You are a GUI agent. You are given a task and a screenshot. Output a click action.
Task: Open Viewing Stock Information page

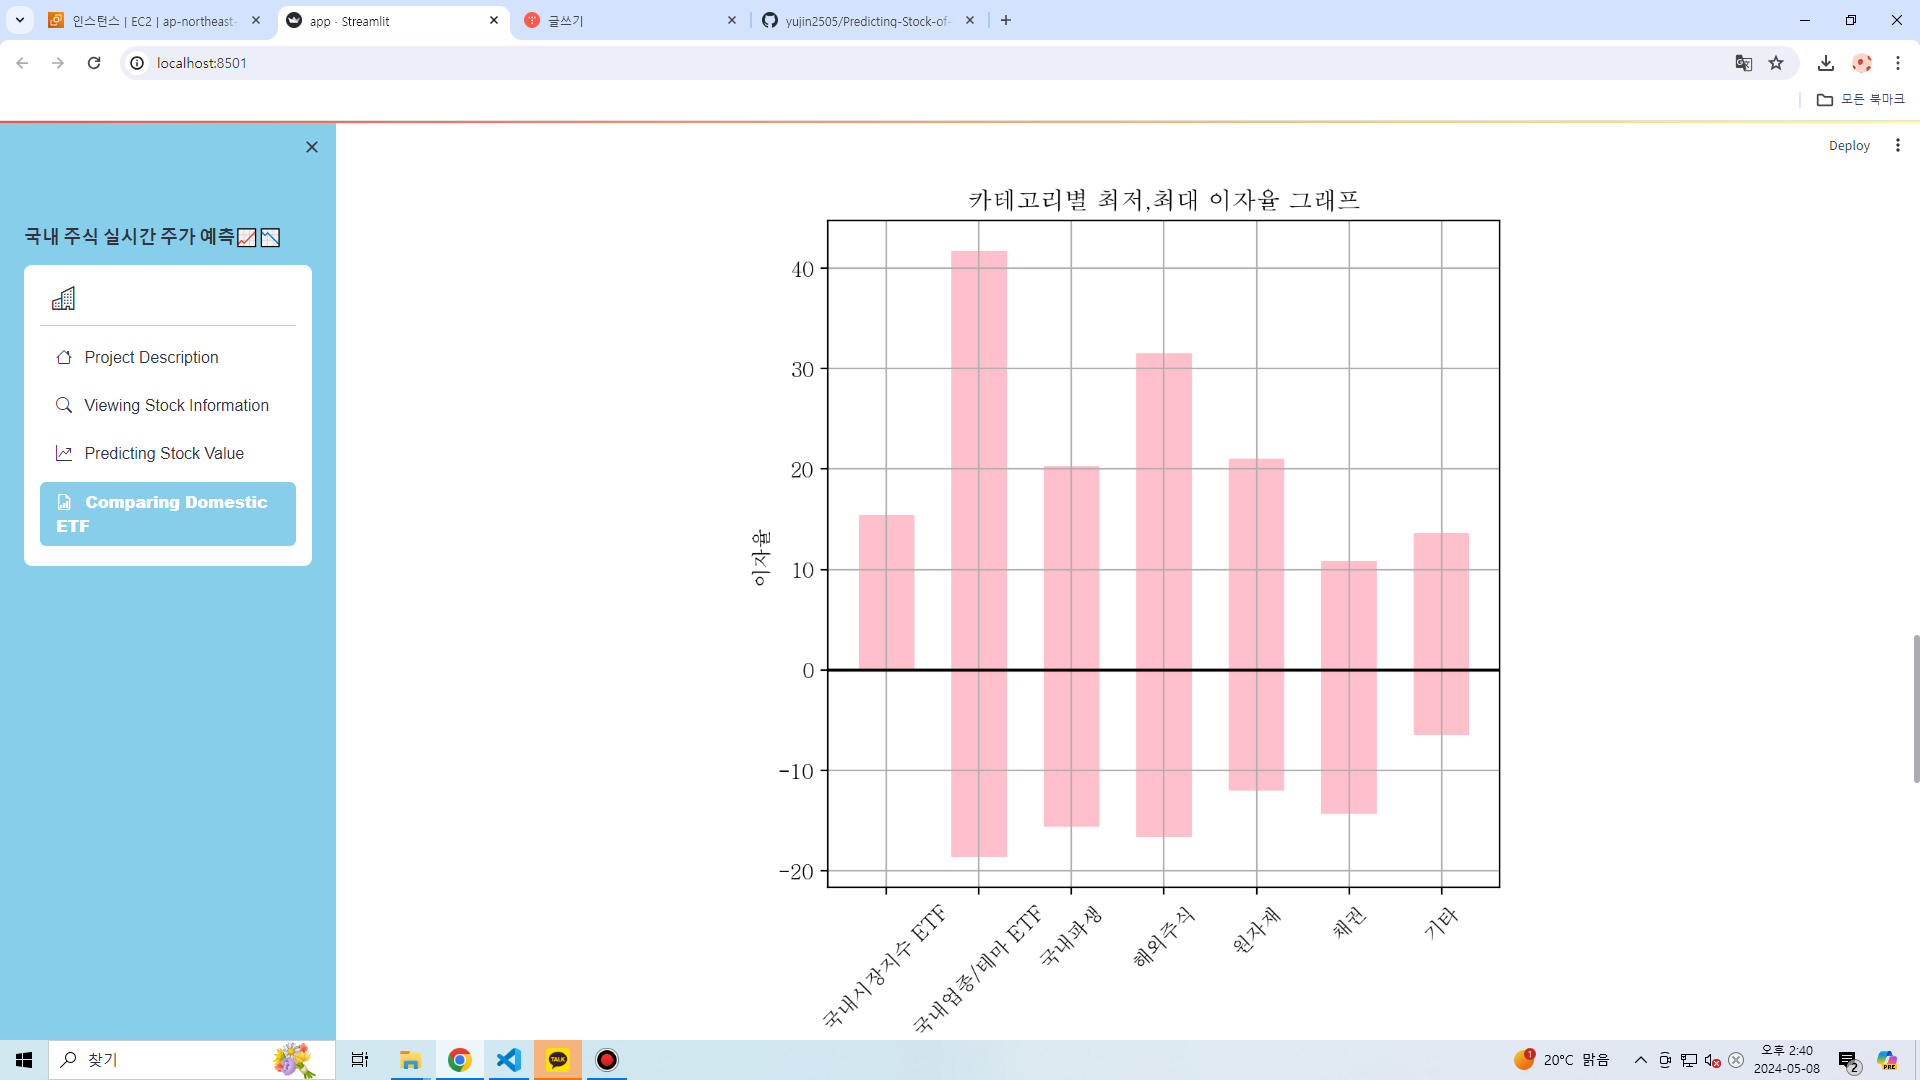(x=176, y=405)
